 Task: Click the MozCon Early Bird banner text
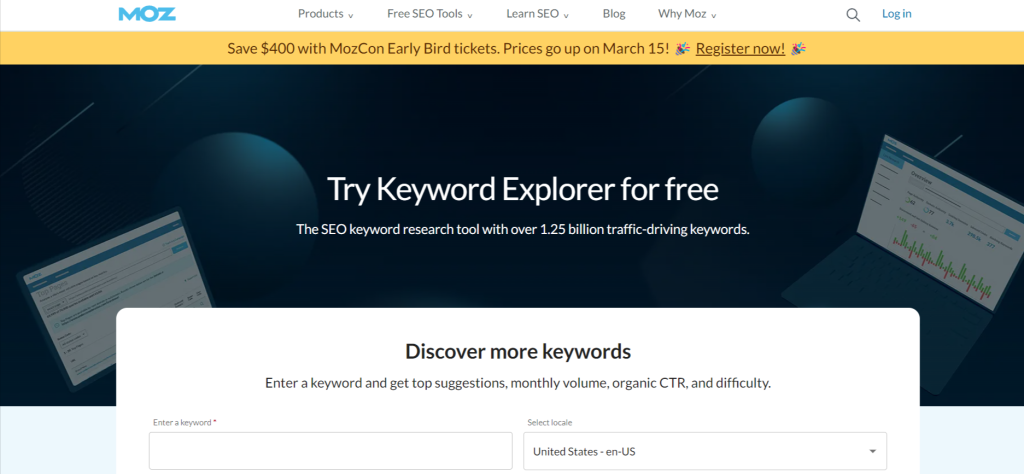[x=448, y=48]
